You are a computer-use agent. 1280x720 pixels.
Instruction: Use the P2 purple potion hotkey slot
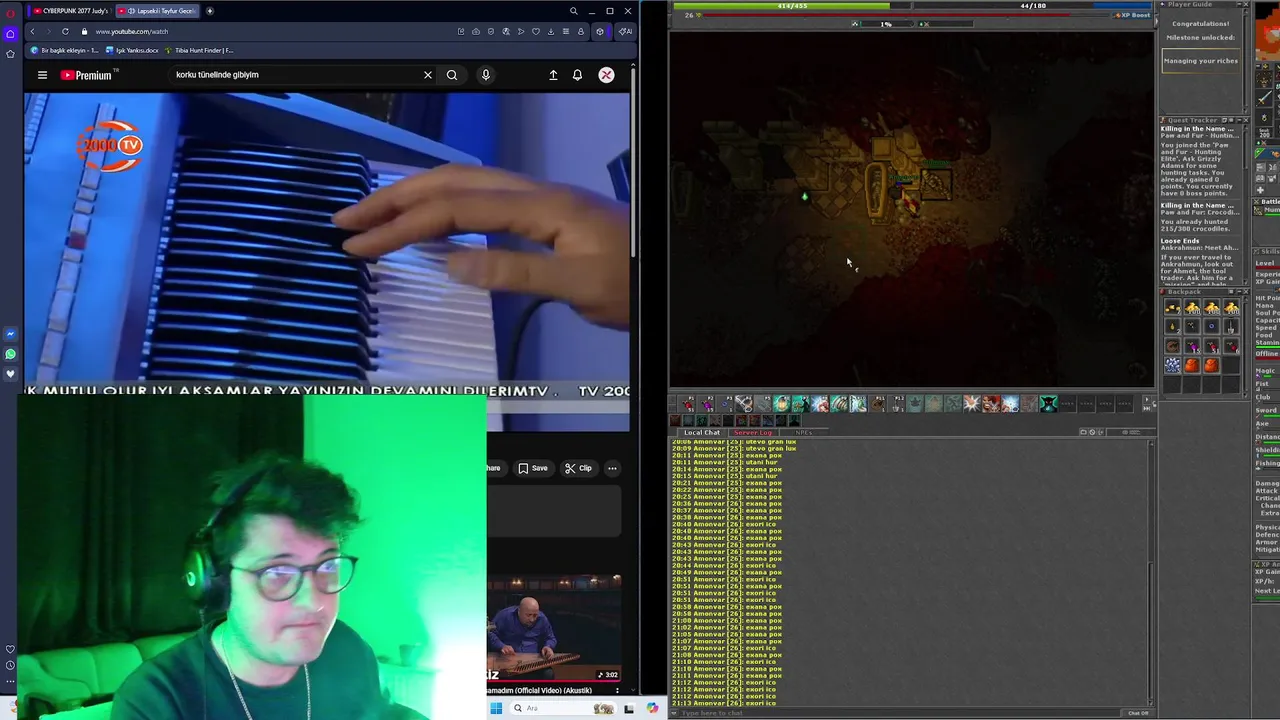click(x=707, y=404)
